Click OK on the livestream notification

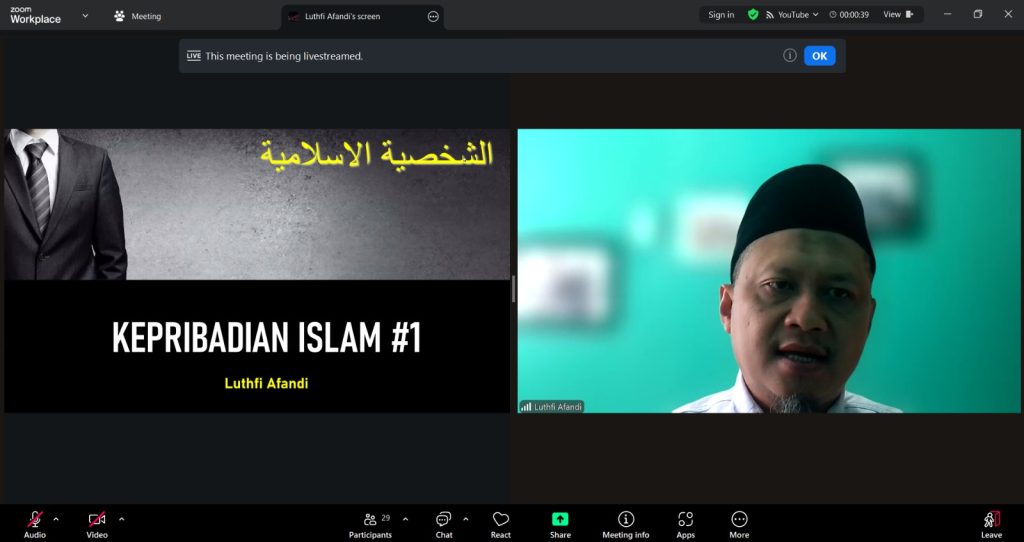coord(819,56)
